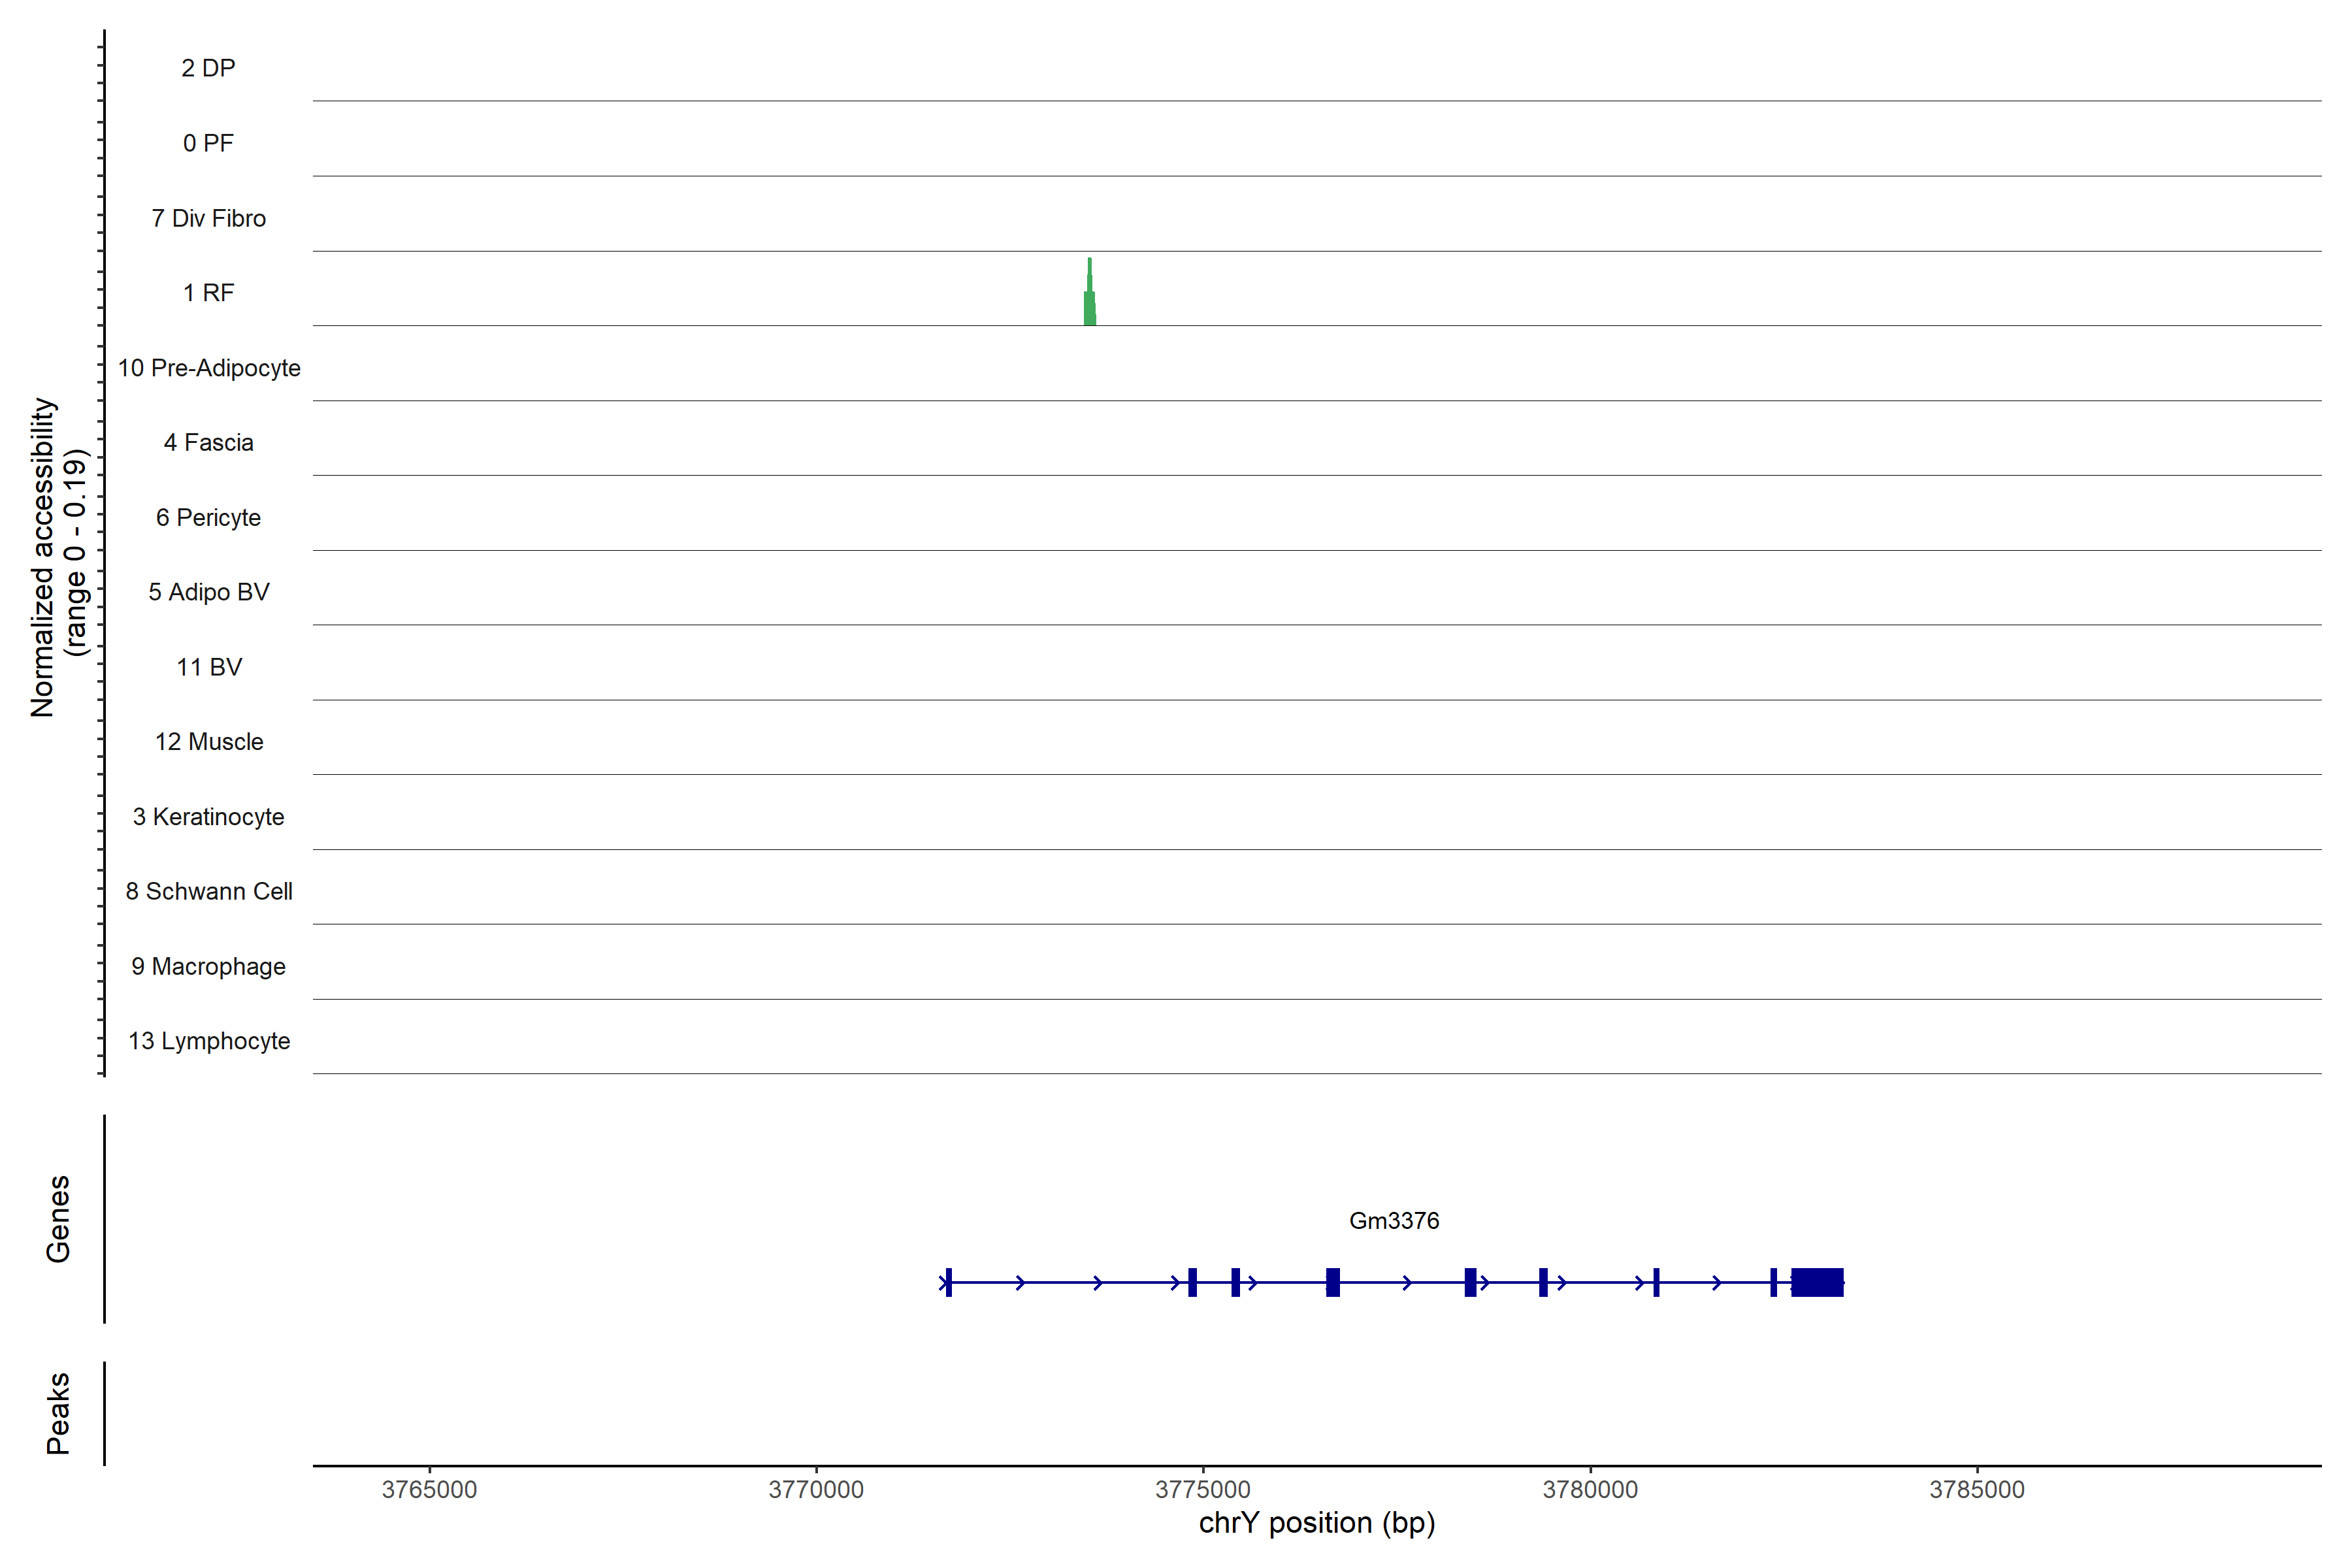Select the 1 RF track label
Screen dimensions: 2352x1568
click(208, 293)
